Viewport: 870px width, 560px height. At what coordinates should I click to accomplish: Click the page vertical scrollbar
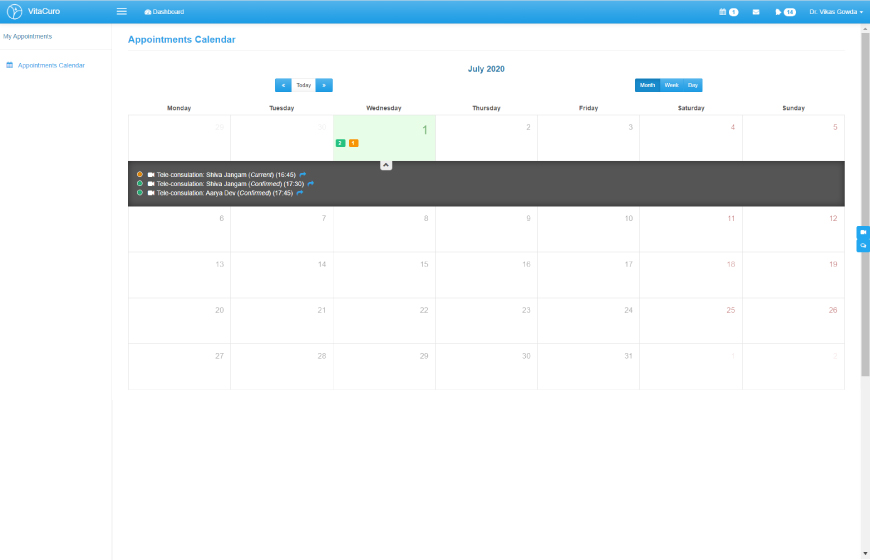pos(865,204)
